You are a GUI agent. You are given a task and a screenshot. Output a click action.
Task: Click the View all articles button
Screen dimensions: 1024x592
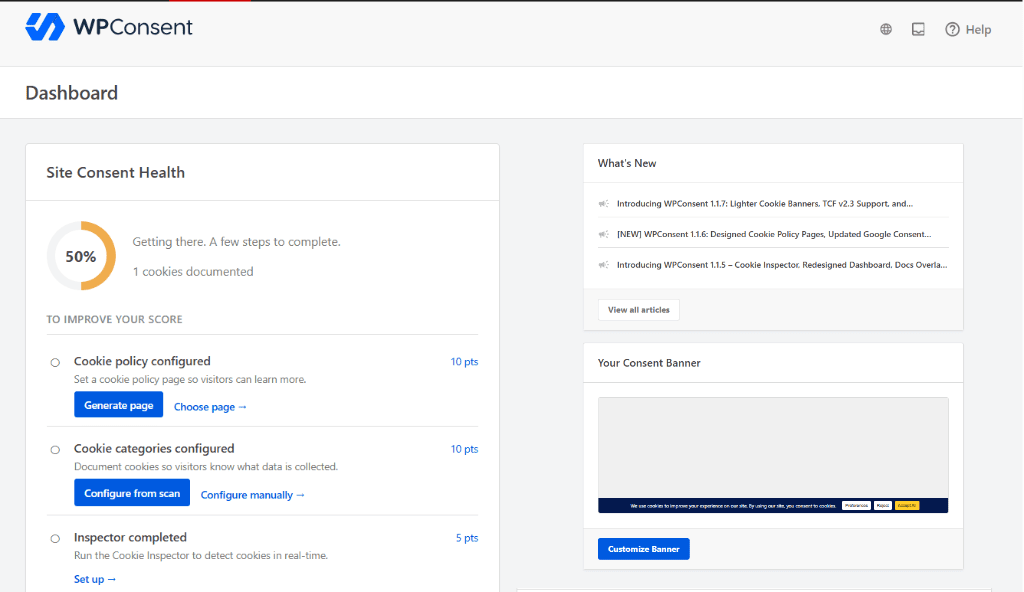[639, 310]
